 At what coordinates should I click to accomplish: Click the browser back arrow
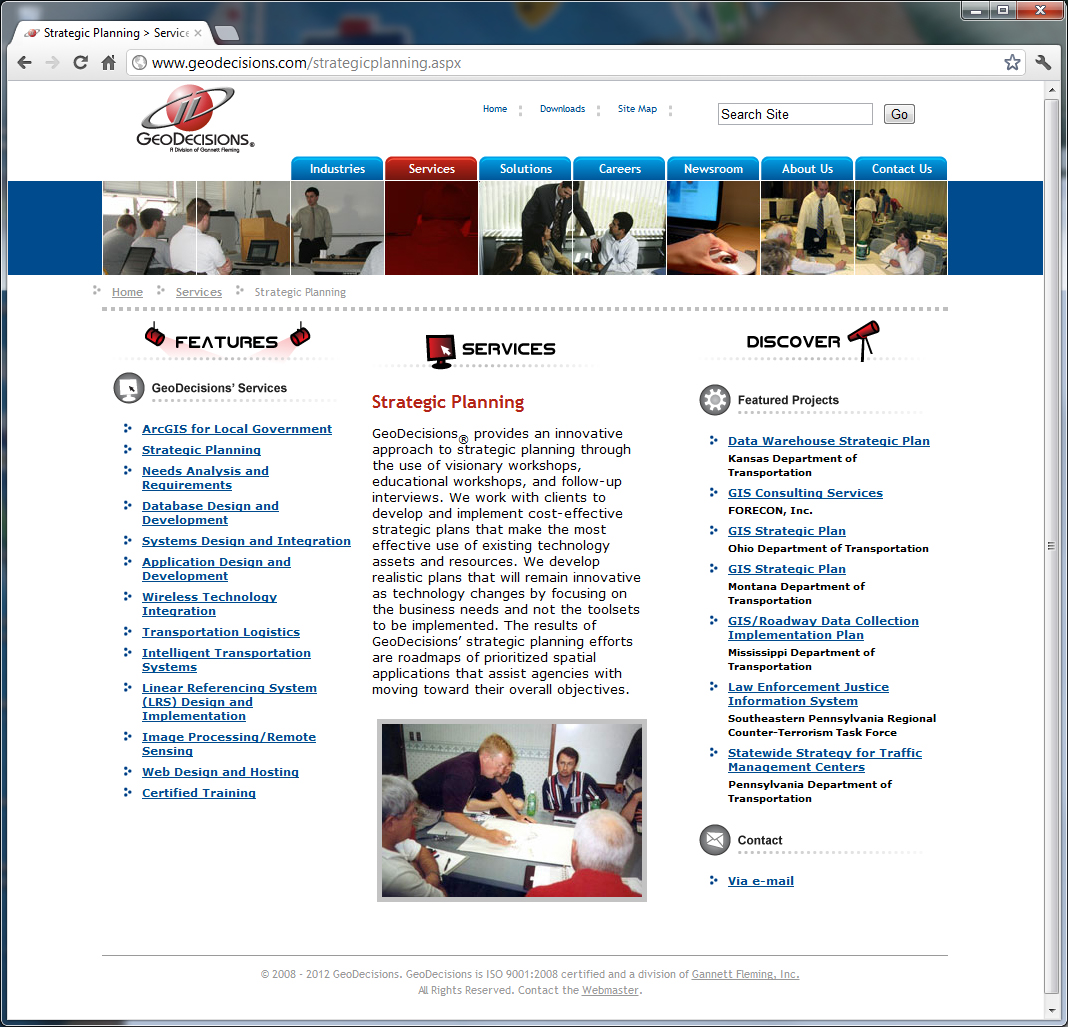click(25, 63)
